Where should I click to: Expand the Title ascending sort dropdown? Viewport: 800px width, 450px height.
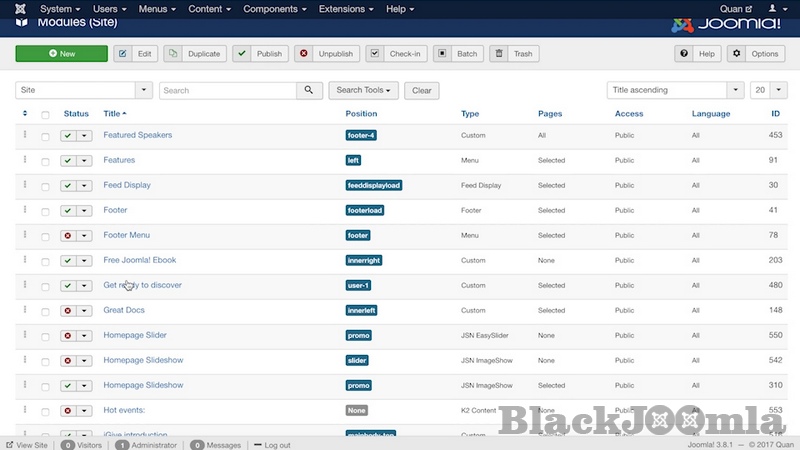[x=675, y=90]
